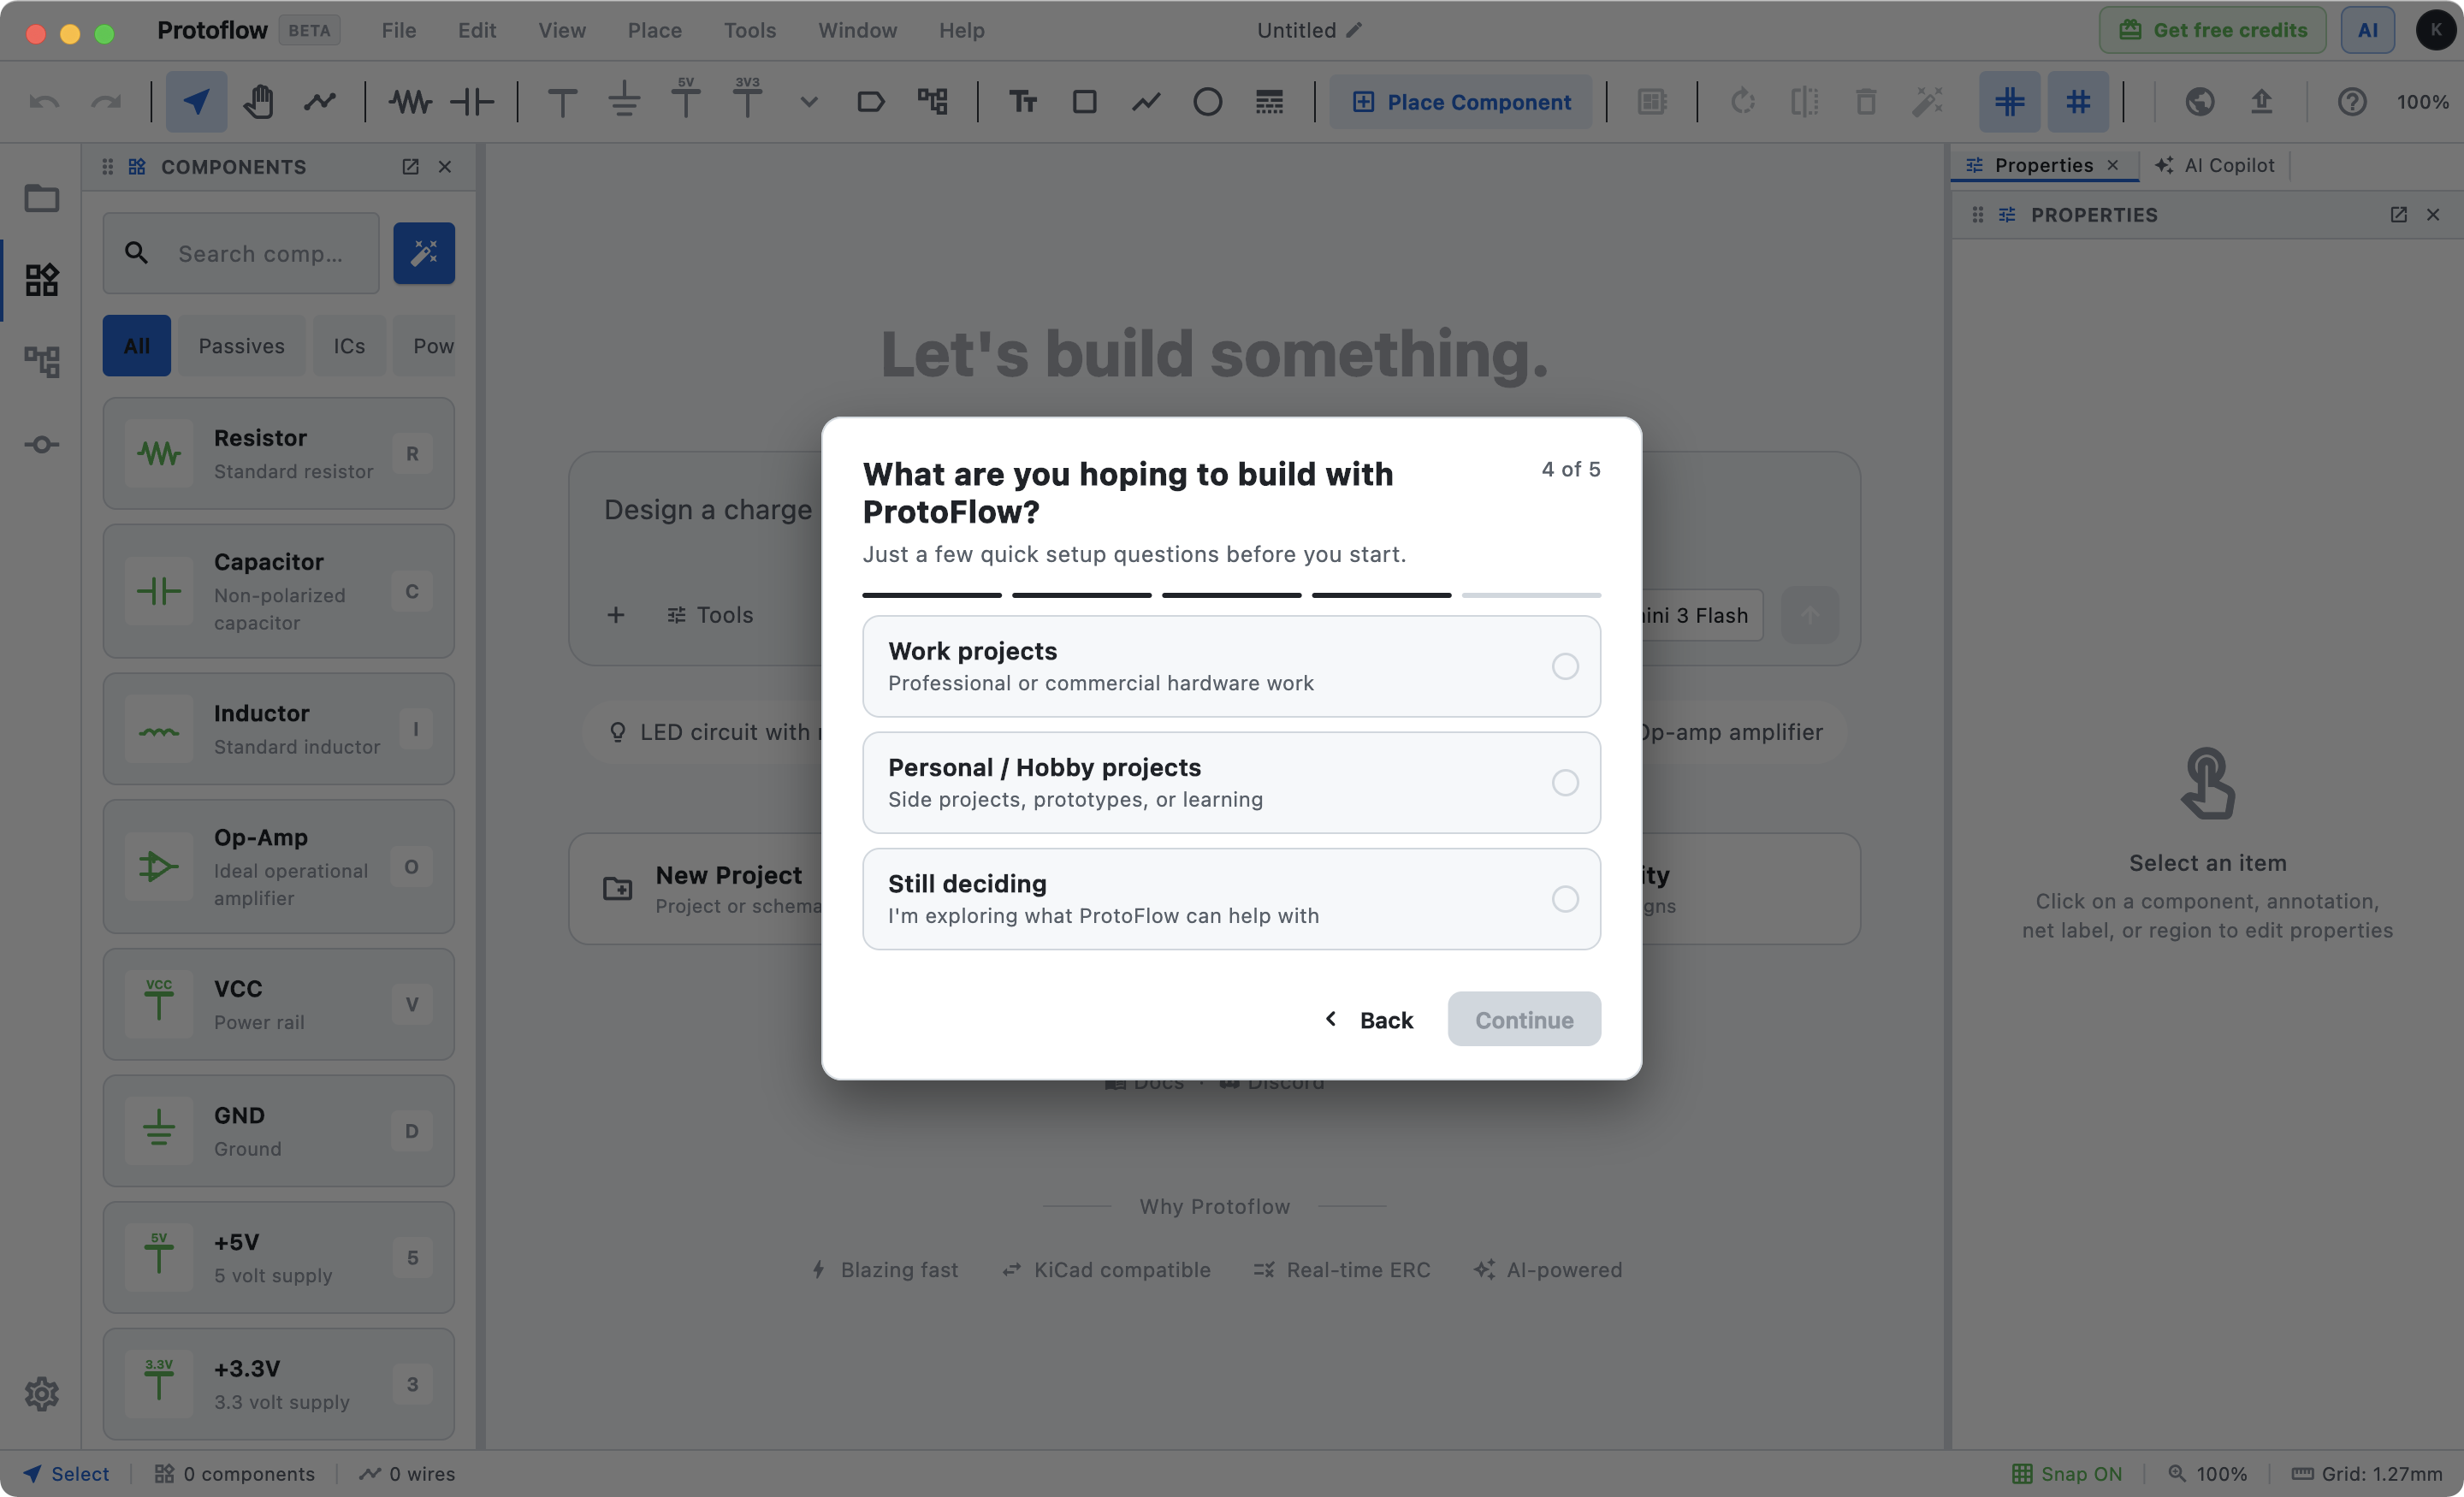
Task: Choose the wire drawing tool
Action: pyautogui.click(x=320, y=101)
